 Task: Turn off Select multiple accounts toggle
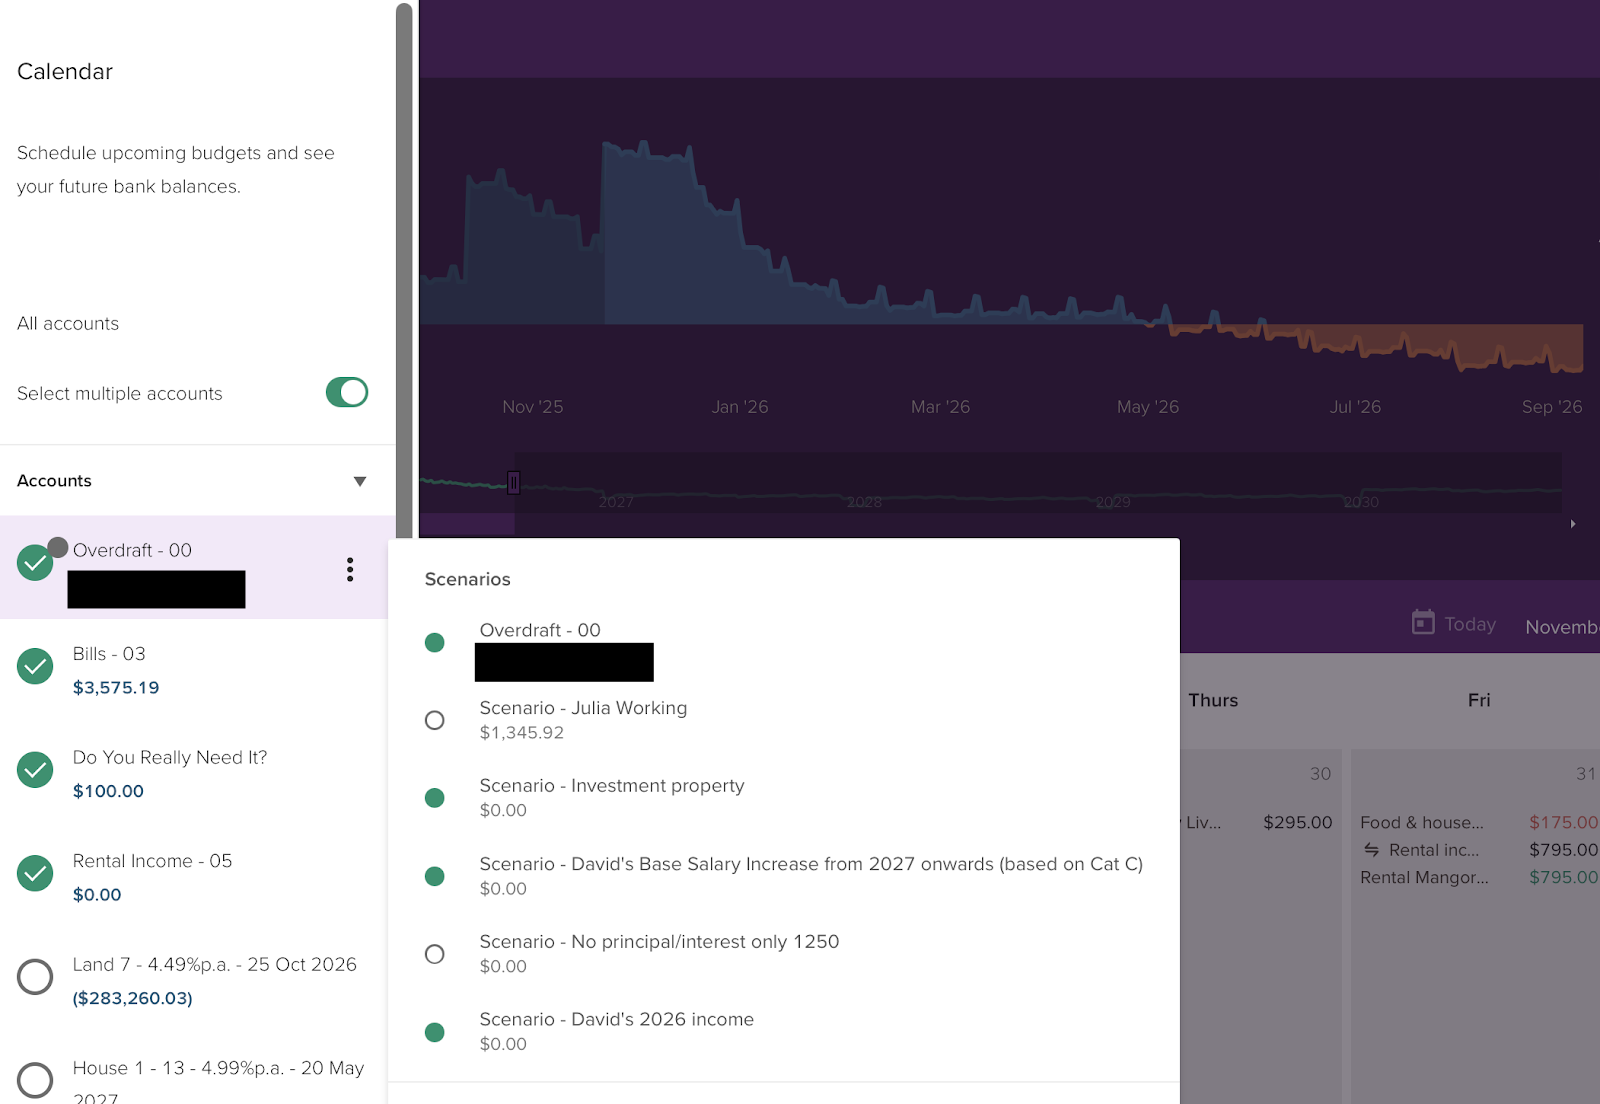point(346,392)
